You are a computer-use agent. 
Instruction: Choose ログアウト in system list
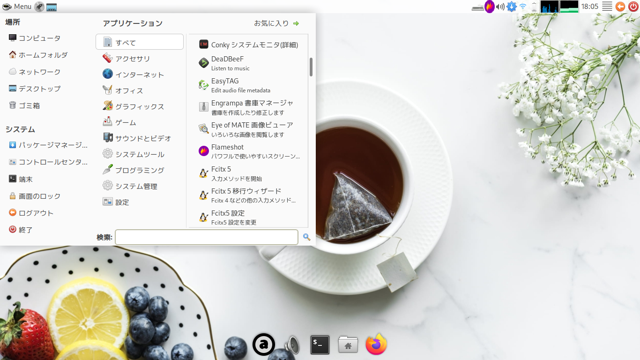31,213
